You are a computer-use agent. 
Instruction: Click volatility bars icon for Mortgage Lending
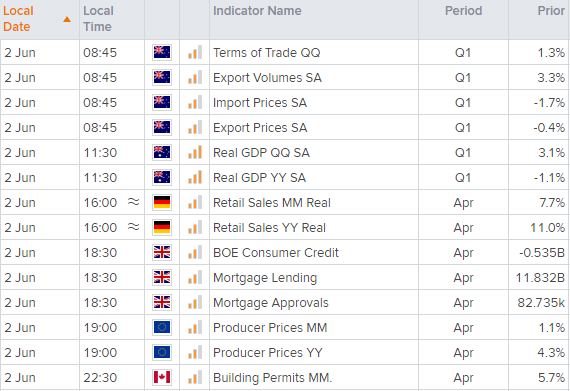[195, 277]
